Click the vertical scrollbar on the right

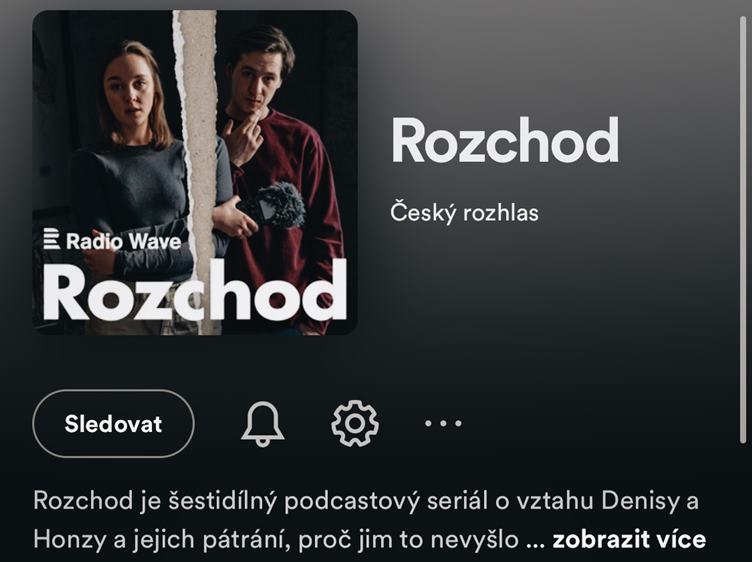pyautogui.click(x=744, y=230)
